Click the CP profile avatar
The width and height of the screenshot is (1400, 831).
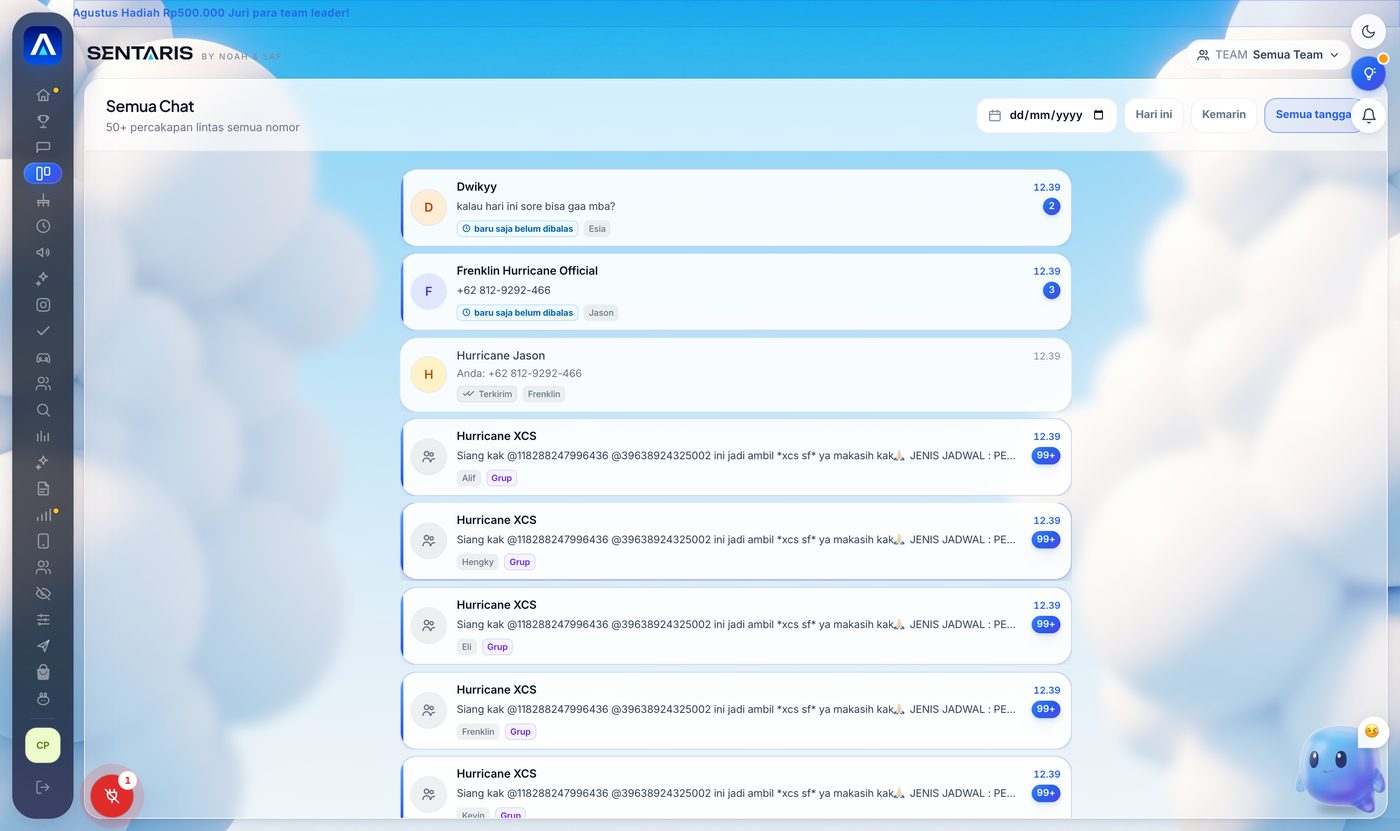[x=43, y=745]
